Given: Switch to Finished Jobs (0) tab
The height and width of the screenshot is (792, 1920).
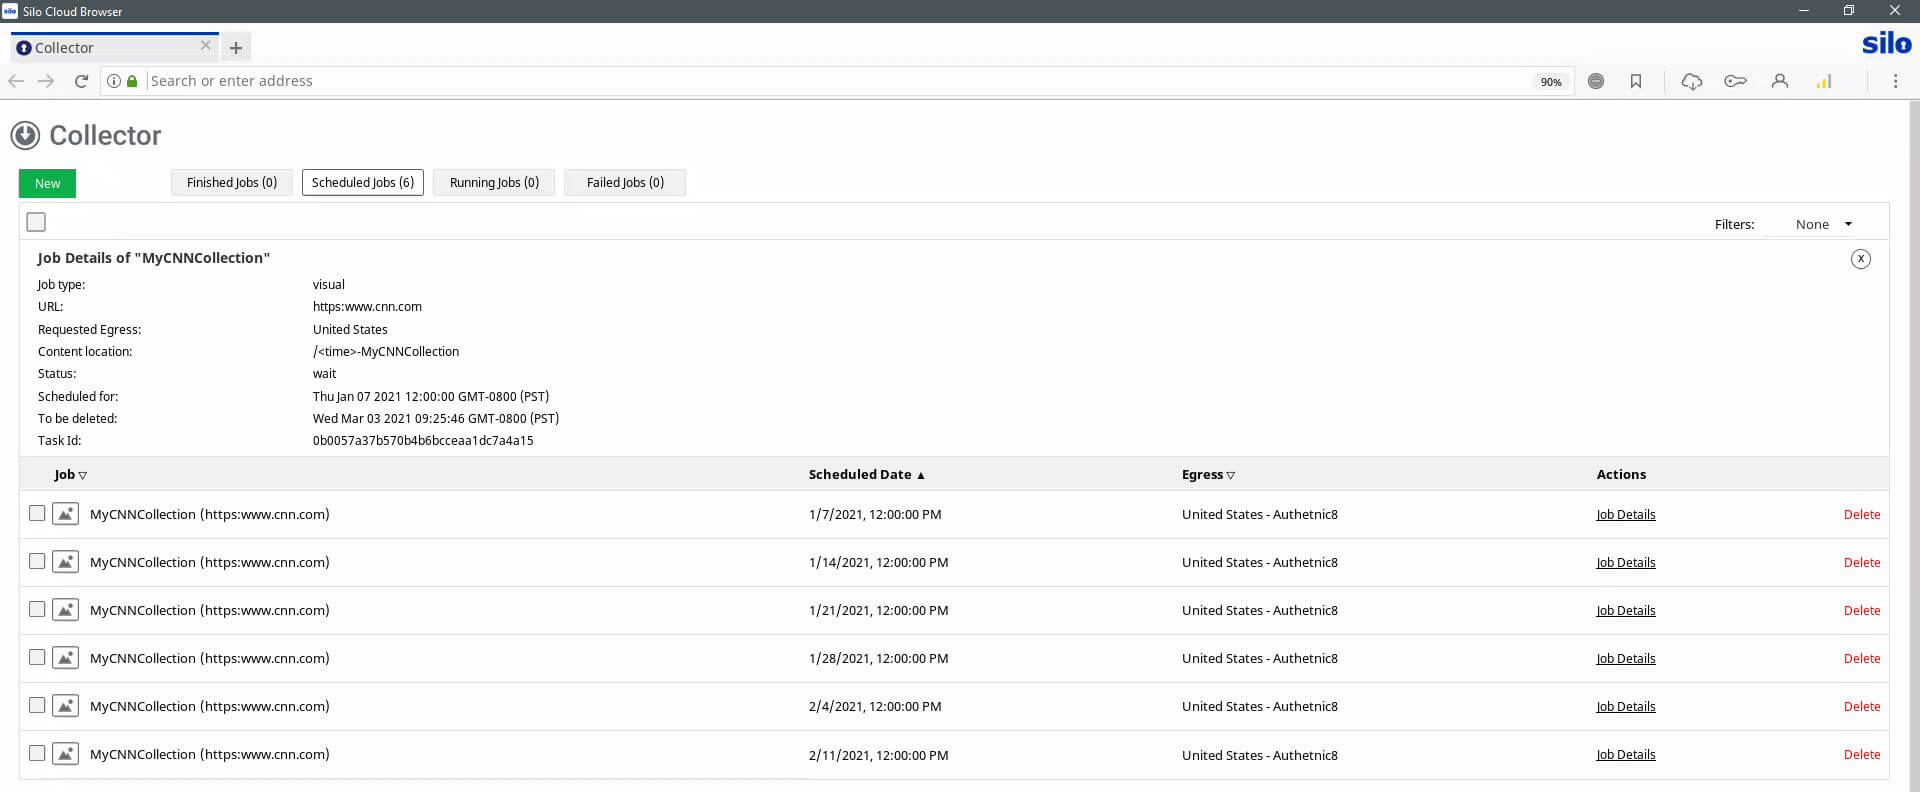Looking at the screenshot, I should coord(232,182).
